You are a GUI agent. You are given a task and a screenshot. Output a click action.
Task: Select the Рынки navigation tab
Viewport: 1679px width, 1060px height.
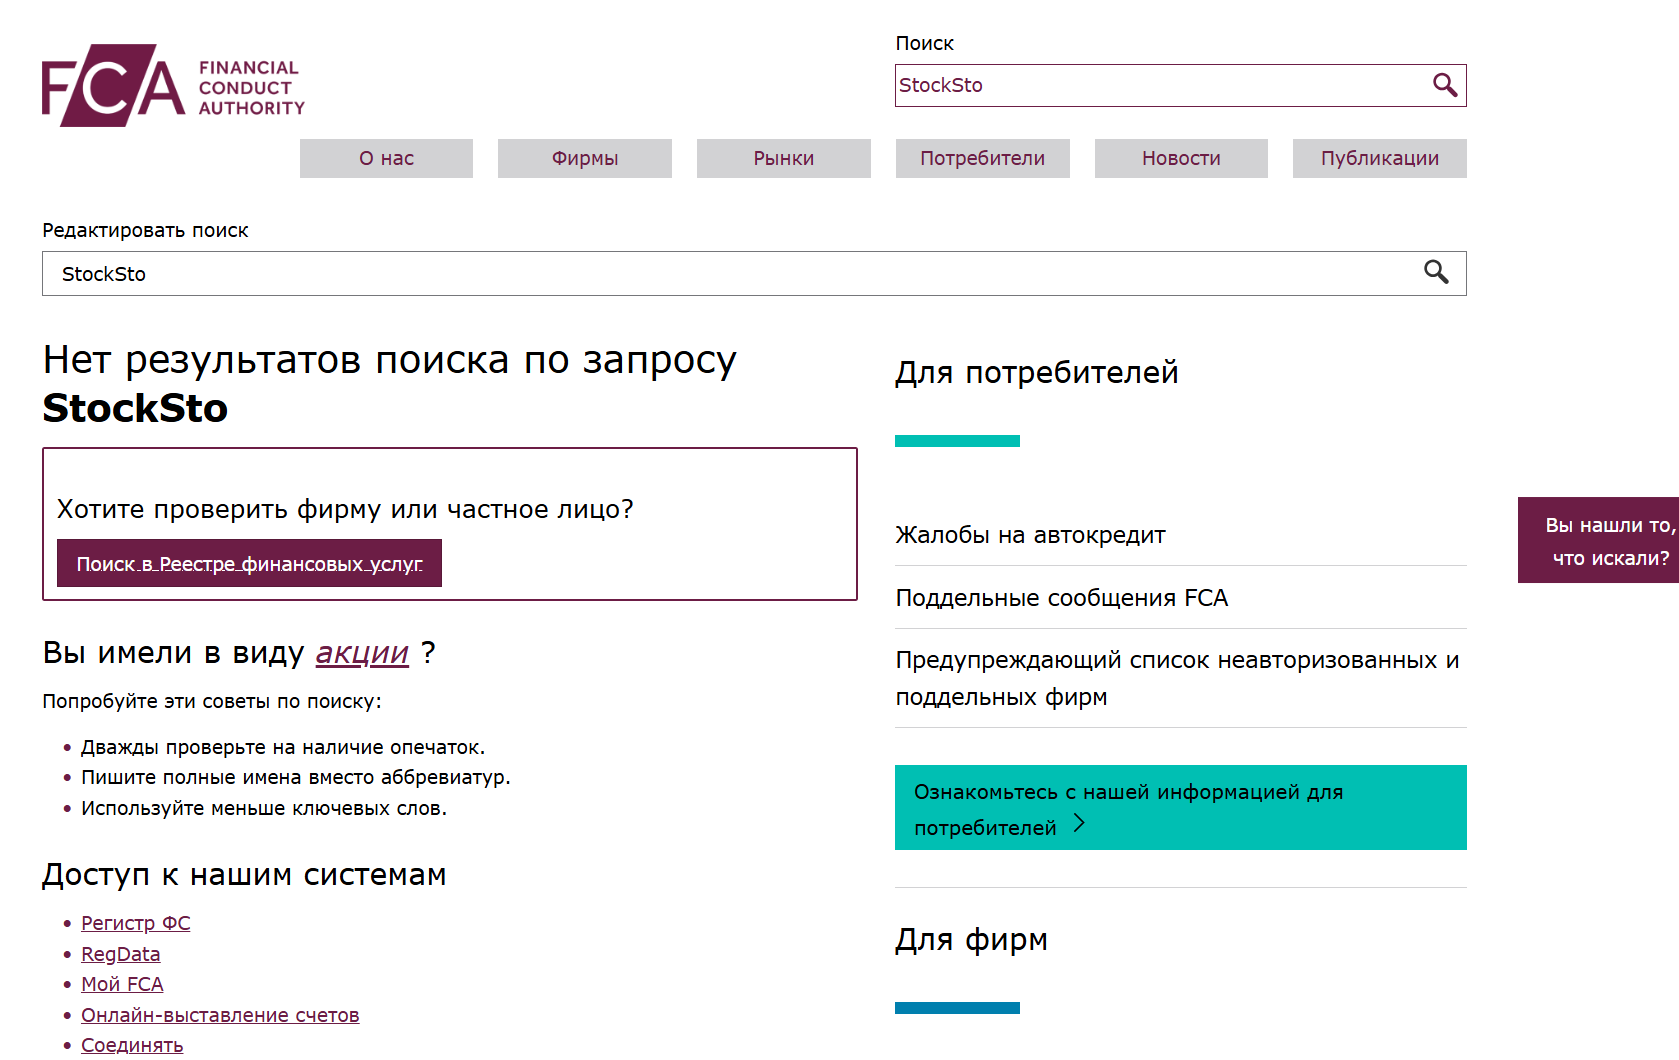coord(783,158)
